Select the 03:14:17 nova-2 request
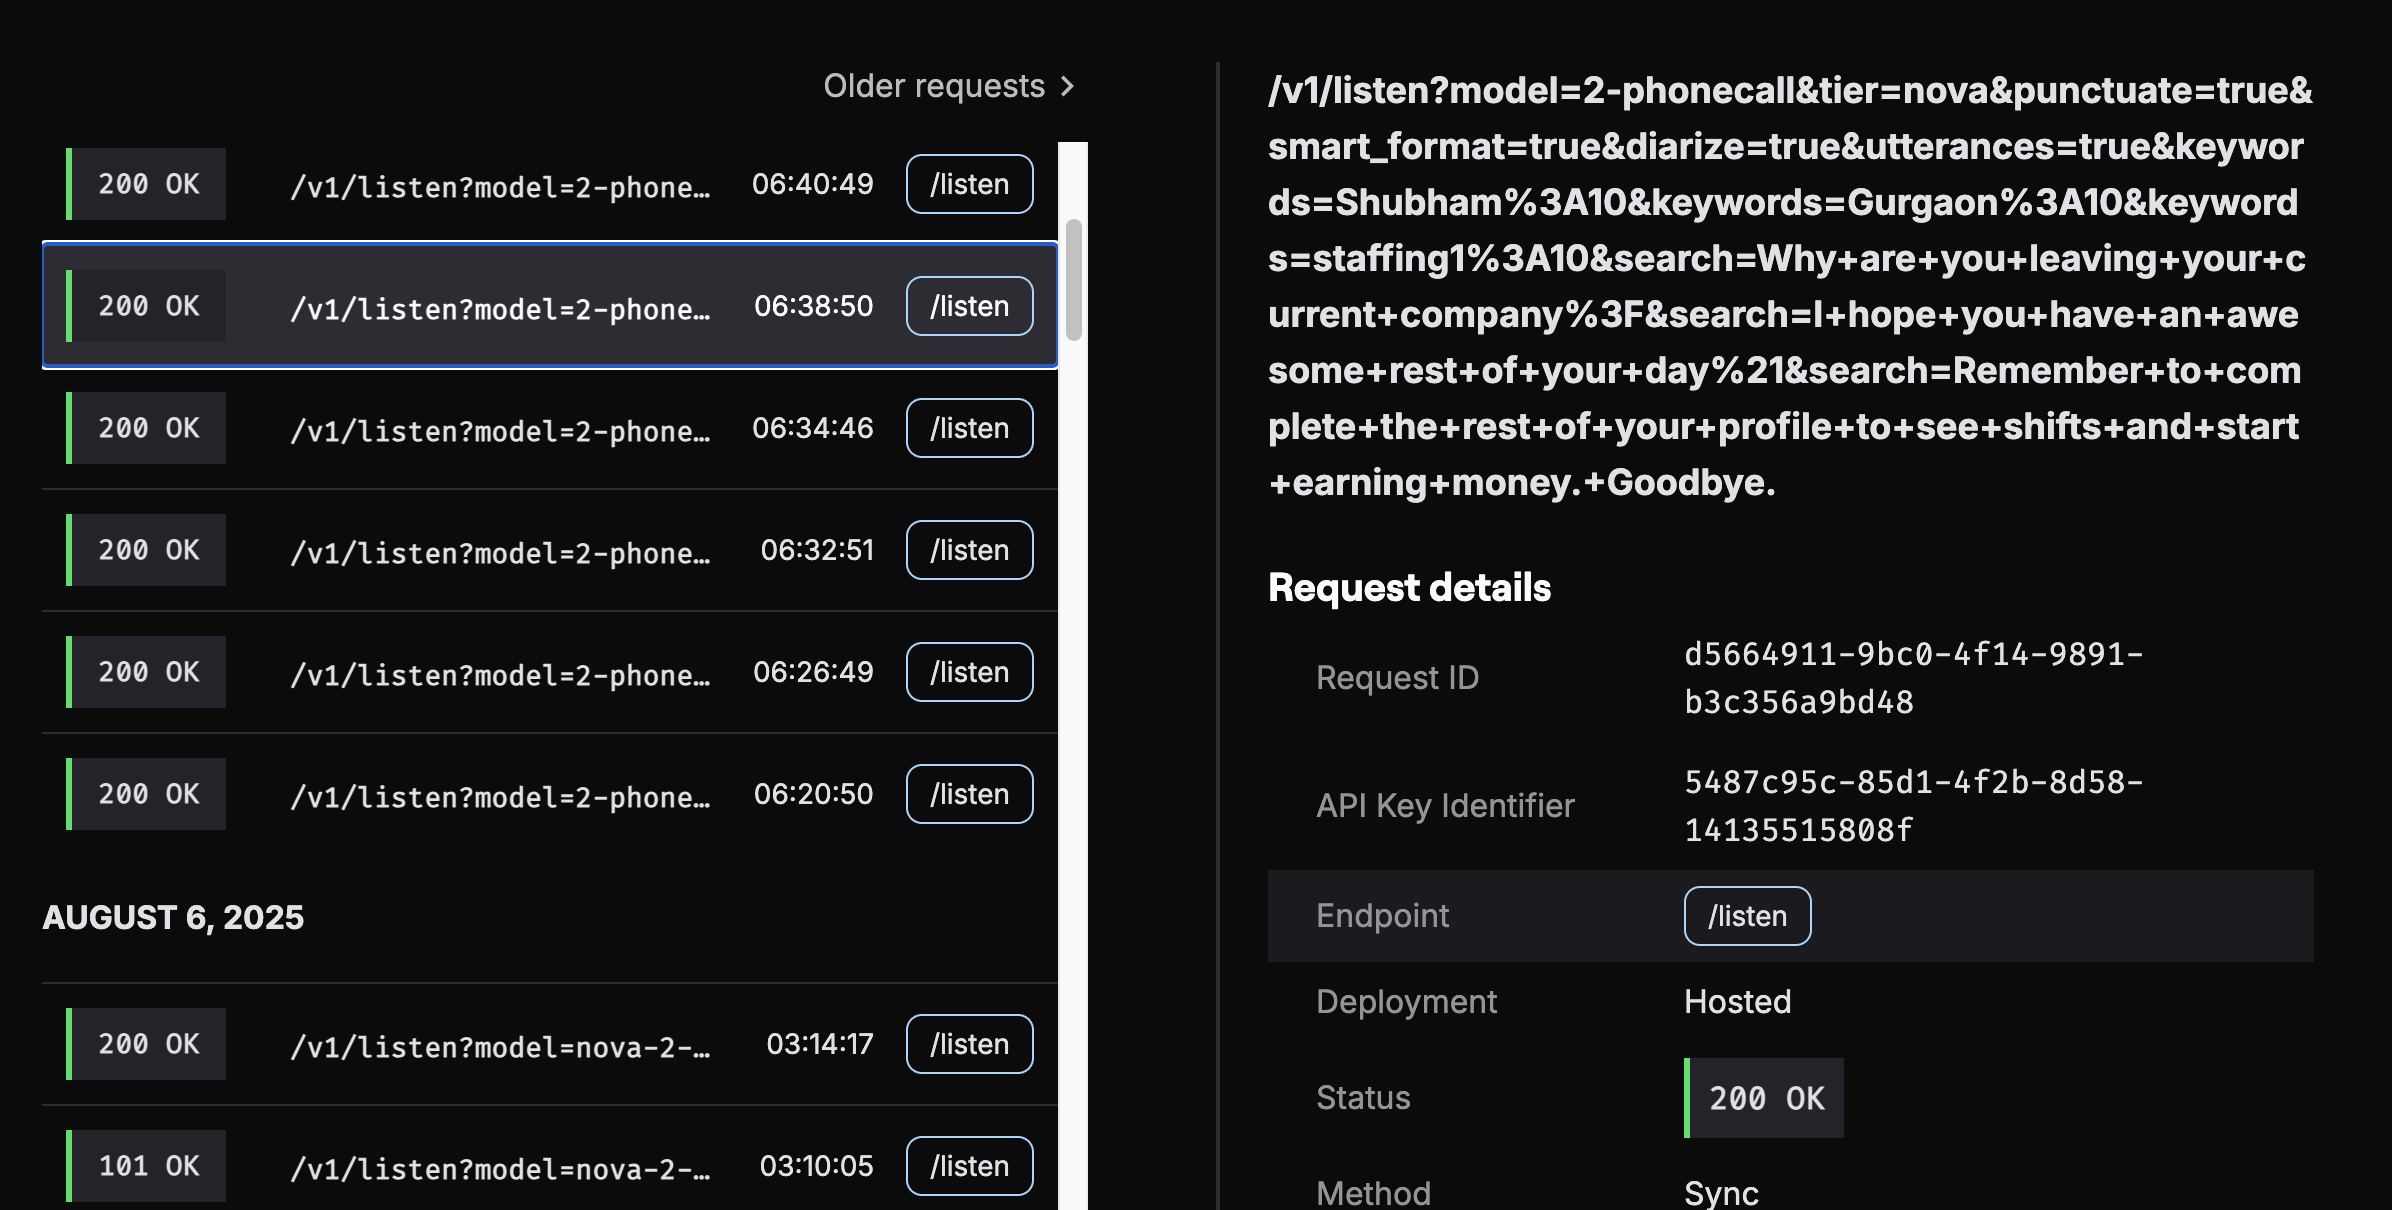 click(500, 1045)
